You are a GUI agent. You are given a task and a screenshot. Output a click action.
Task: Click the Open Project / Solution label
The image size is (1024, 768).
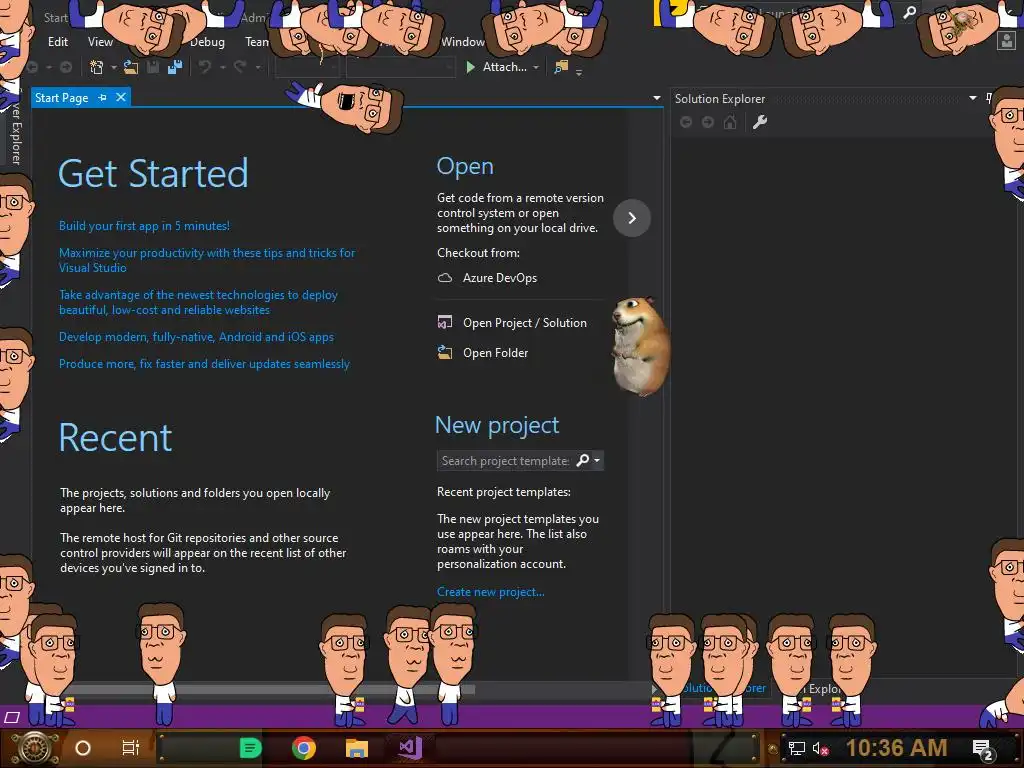click(x=525, y=323)
